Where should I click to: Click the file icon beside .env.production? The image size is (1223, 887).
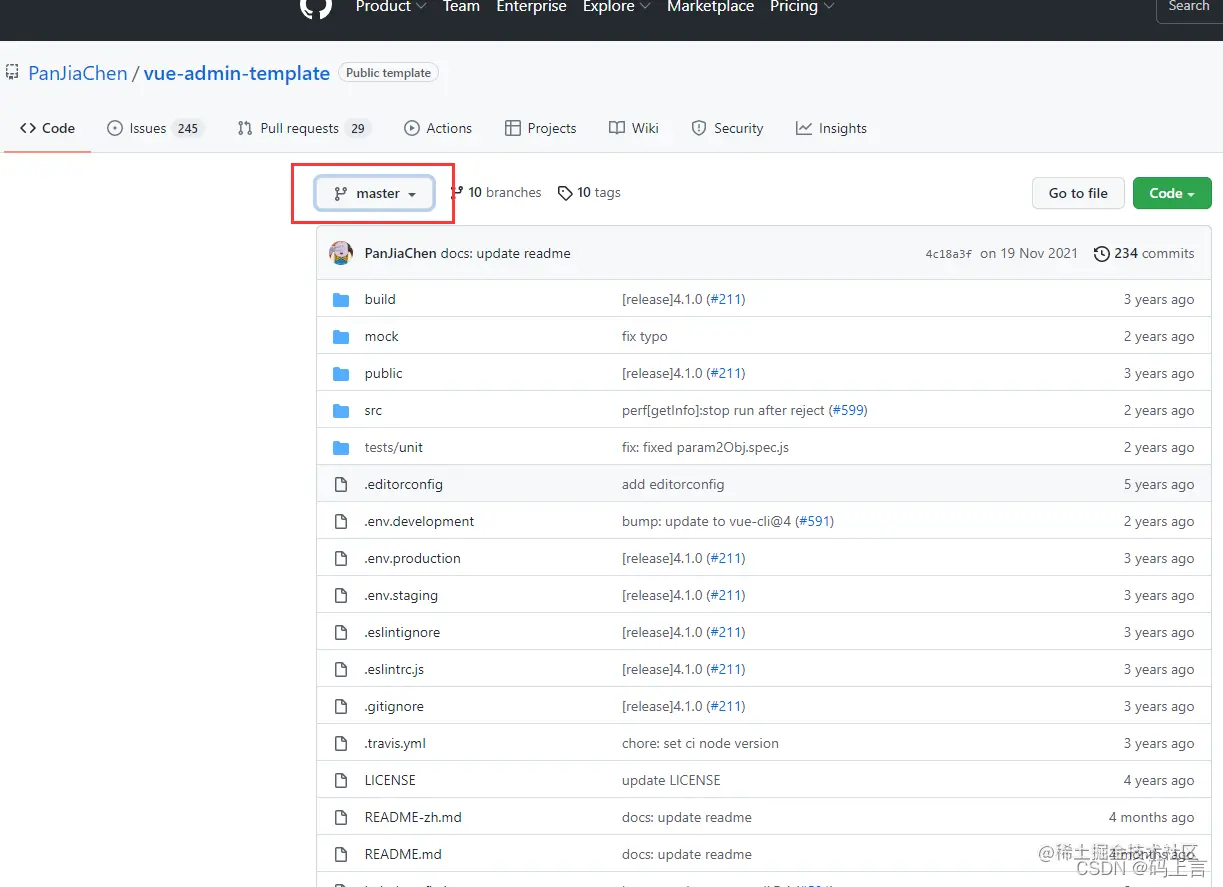point(341,558)
